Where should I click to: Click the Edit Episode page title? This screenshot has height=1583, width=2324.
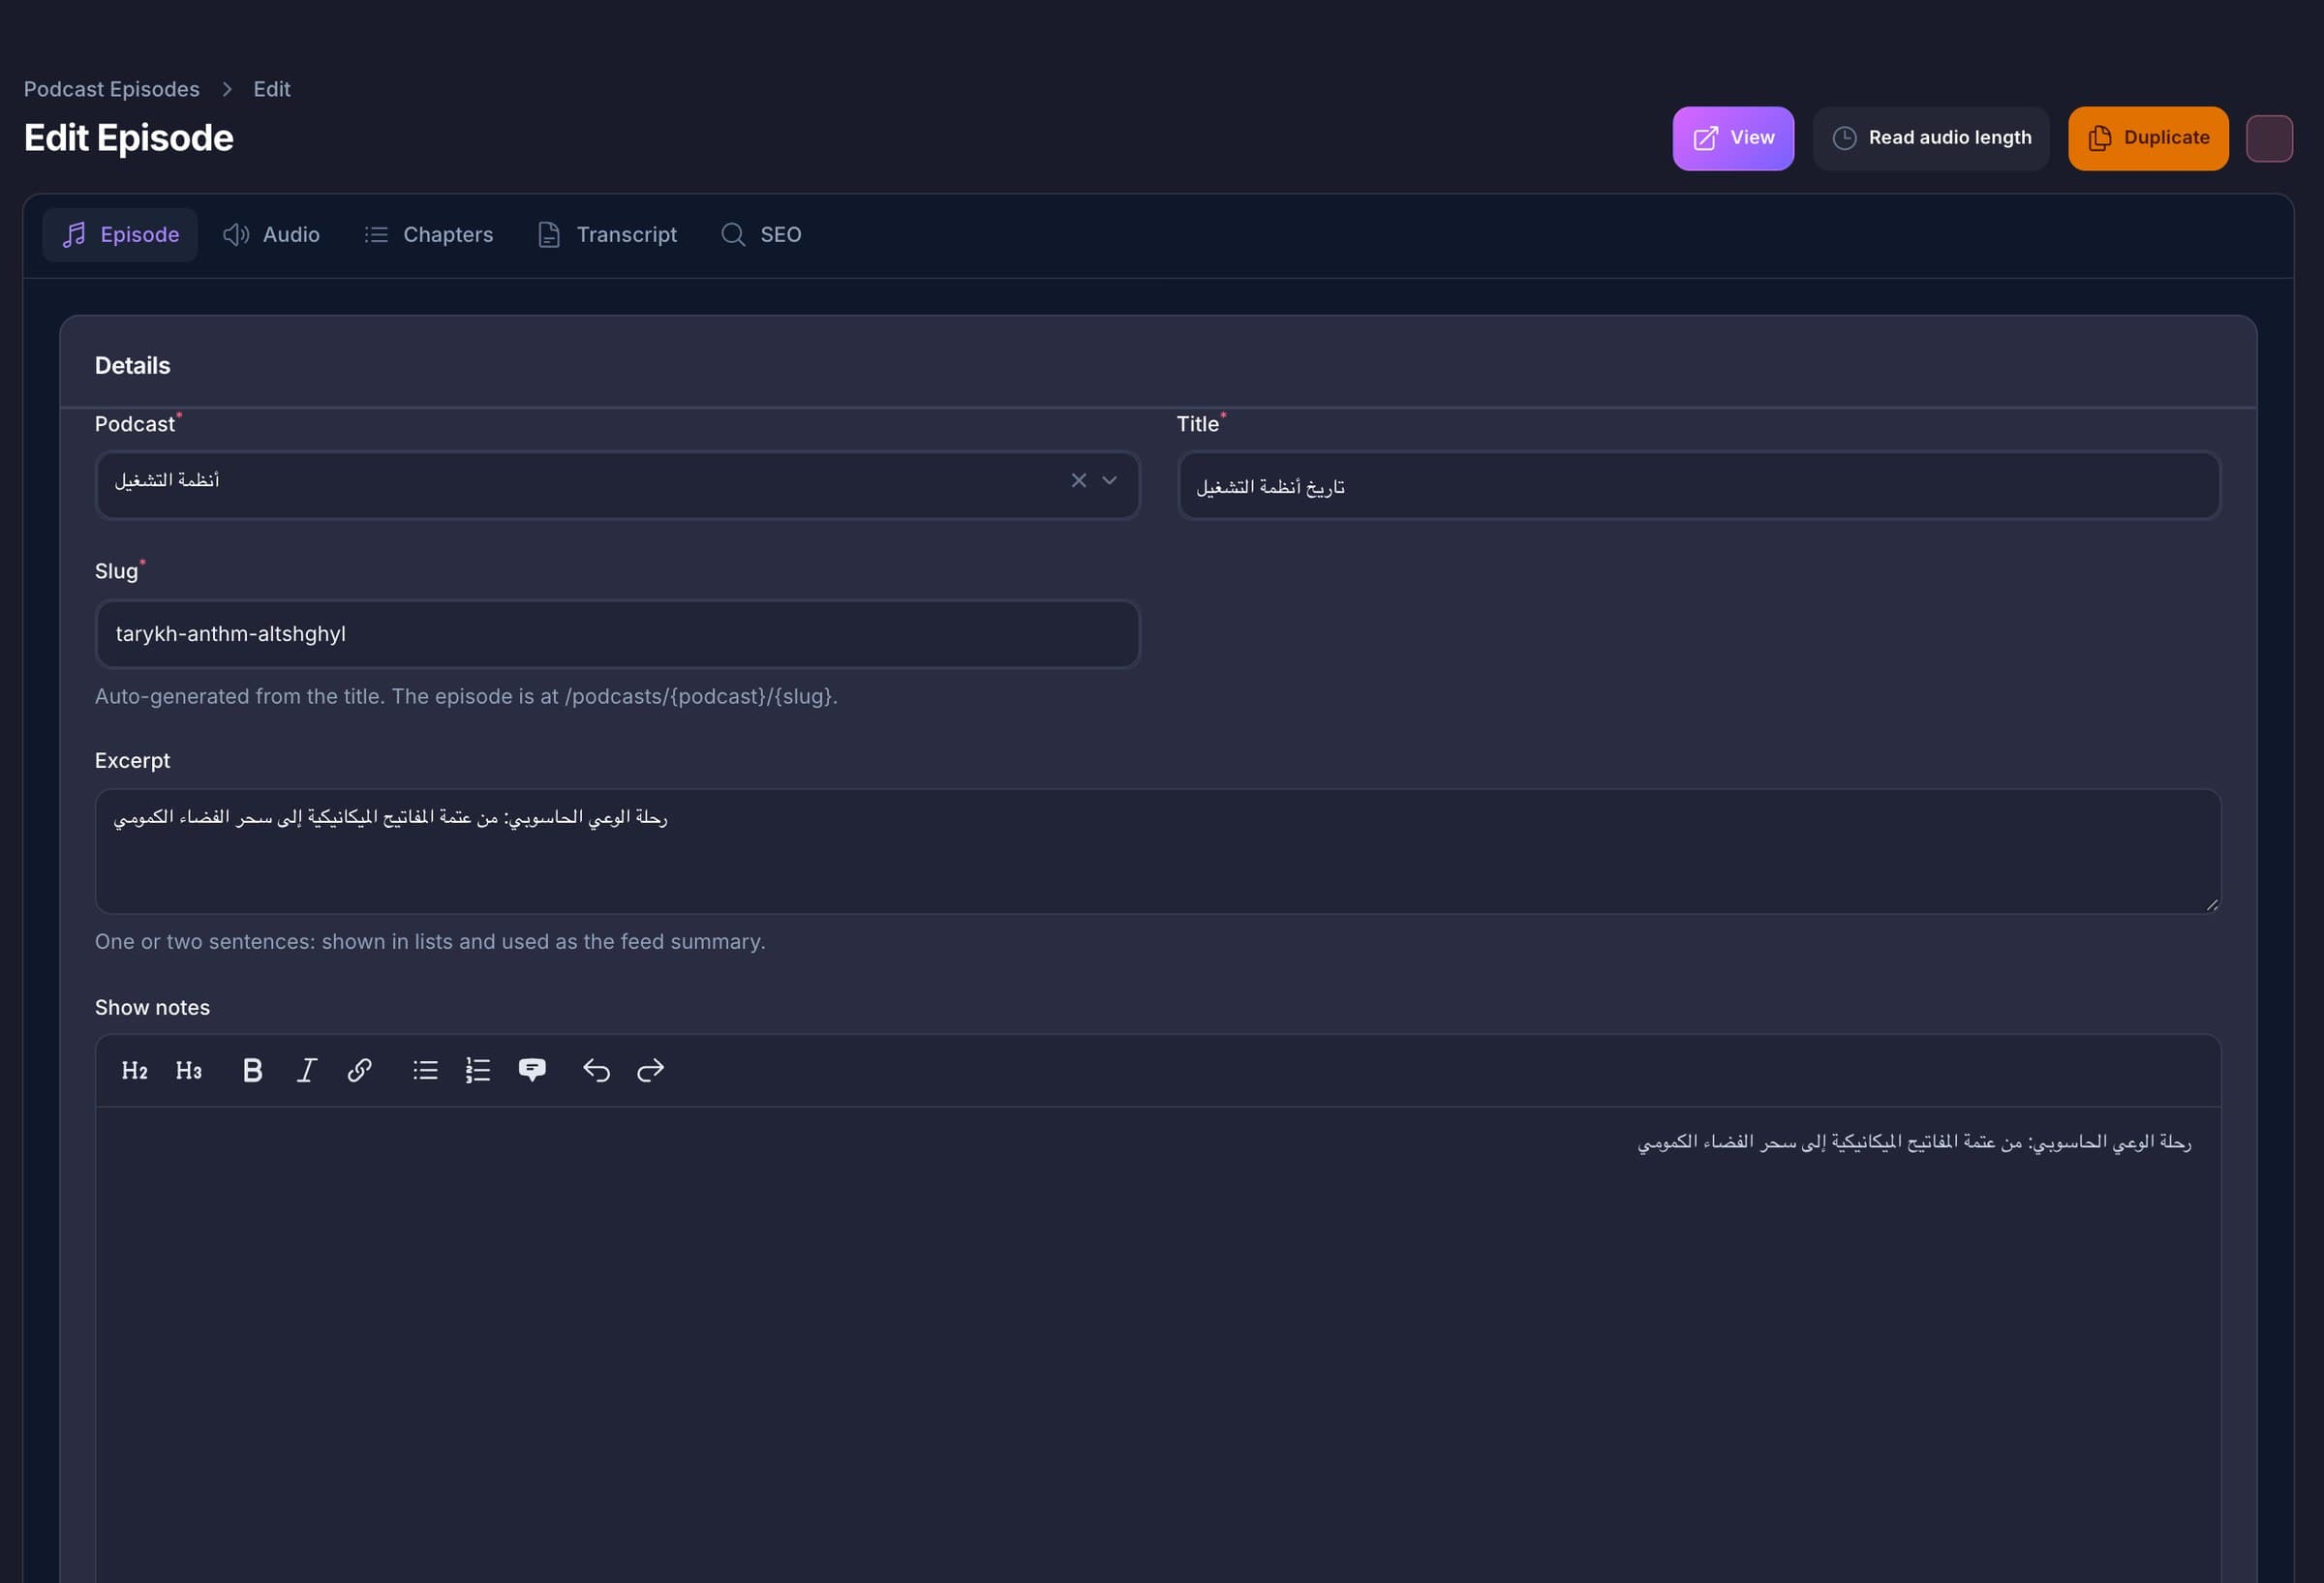click(128, 138)
